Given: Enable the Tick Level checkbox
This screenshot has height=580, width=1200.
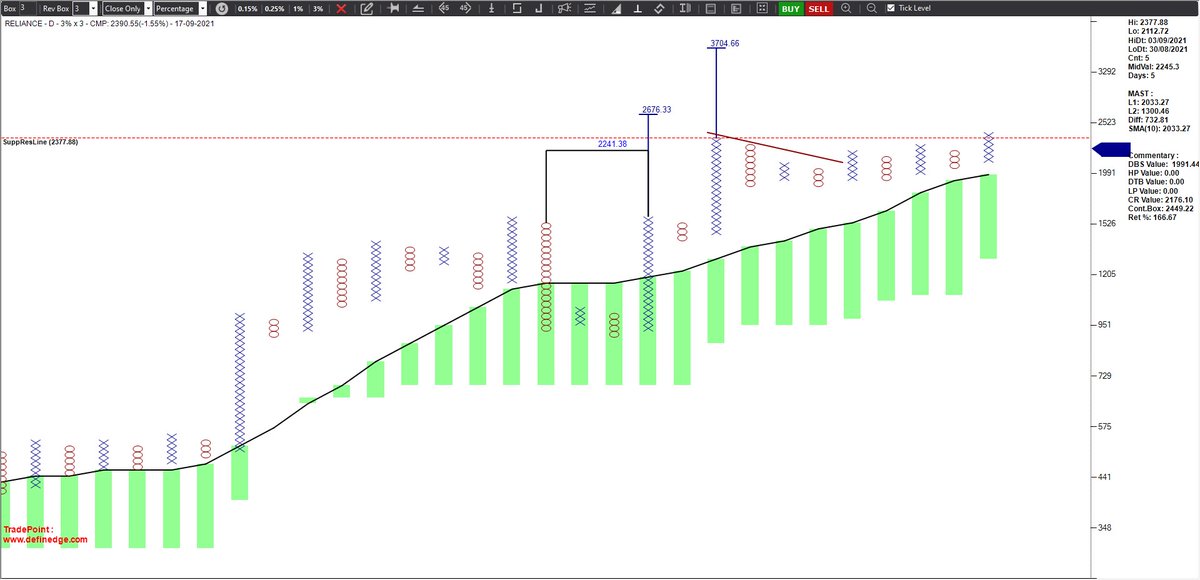Looking at the screenshot, I should coord(891,9).
